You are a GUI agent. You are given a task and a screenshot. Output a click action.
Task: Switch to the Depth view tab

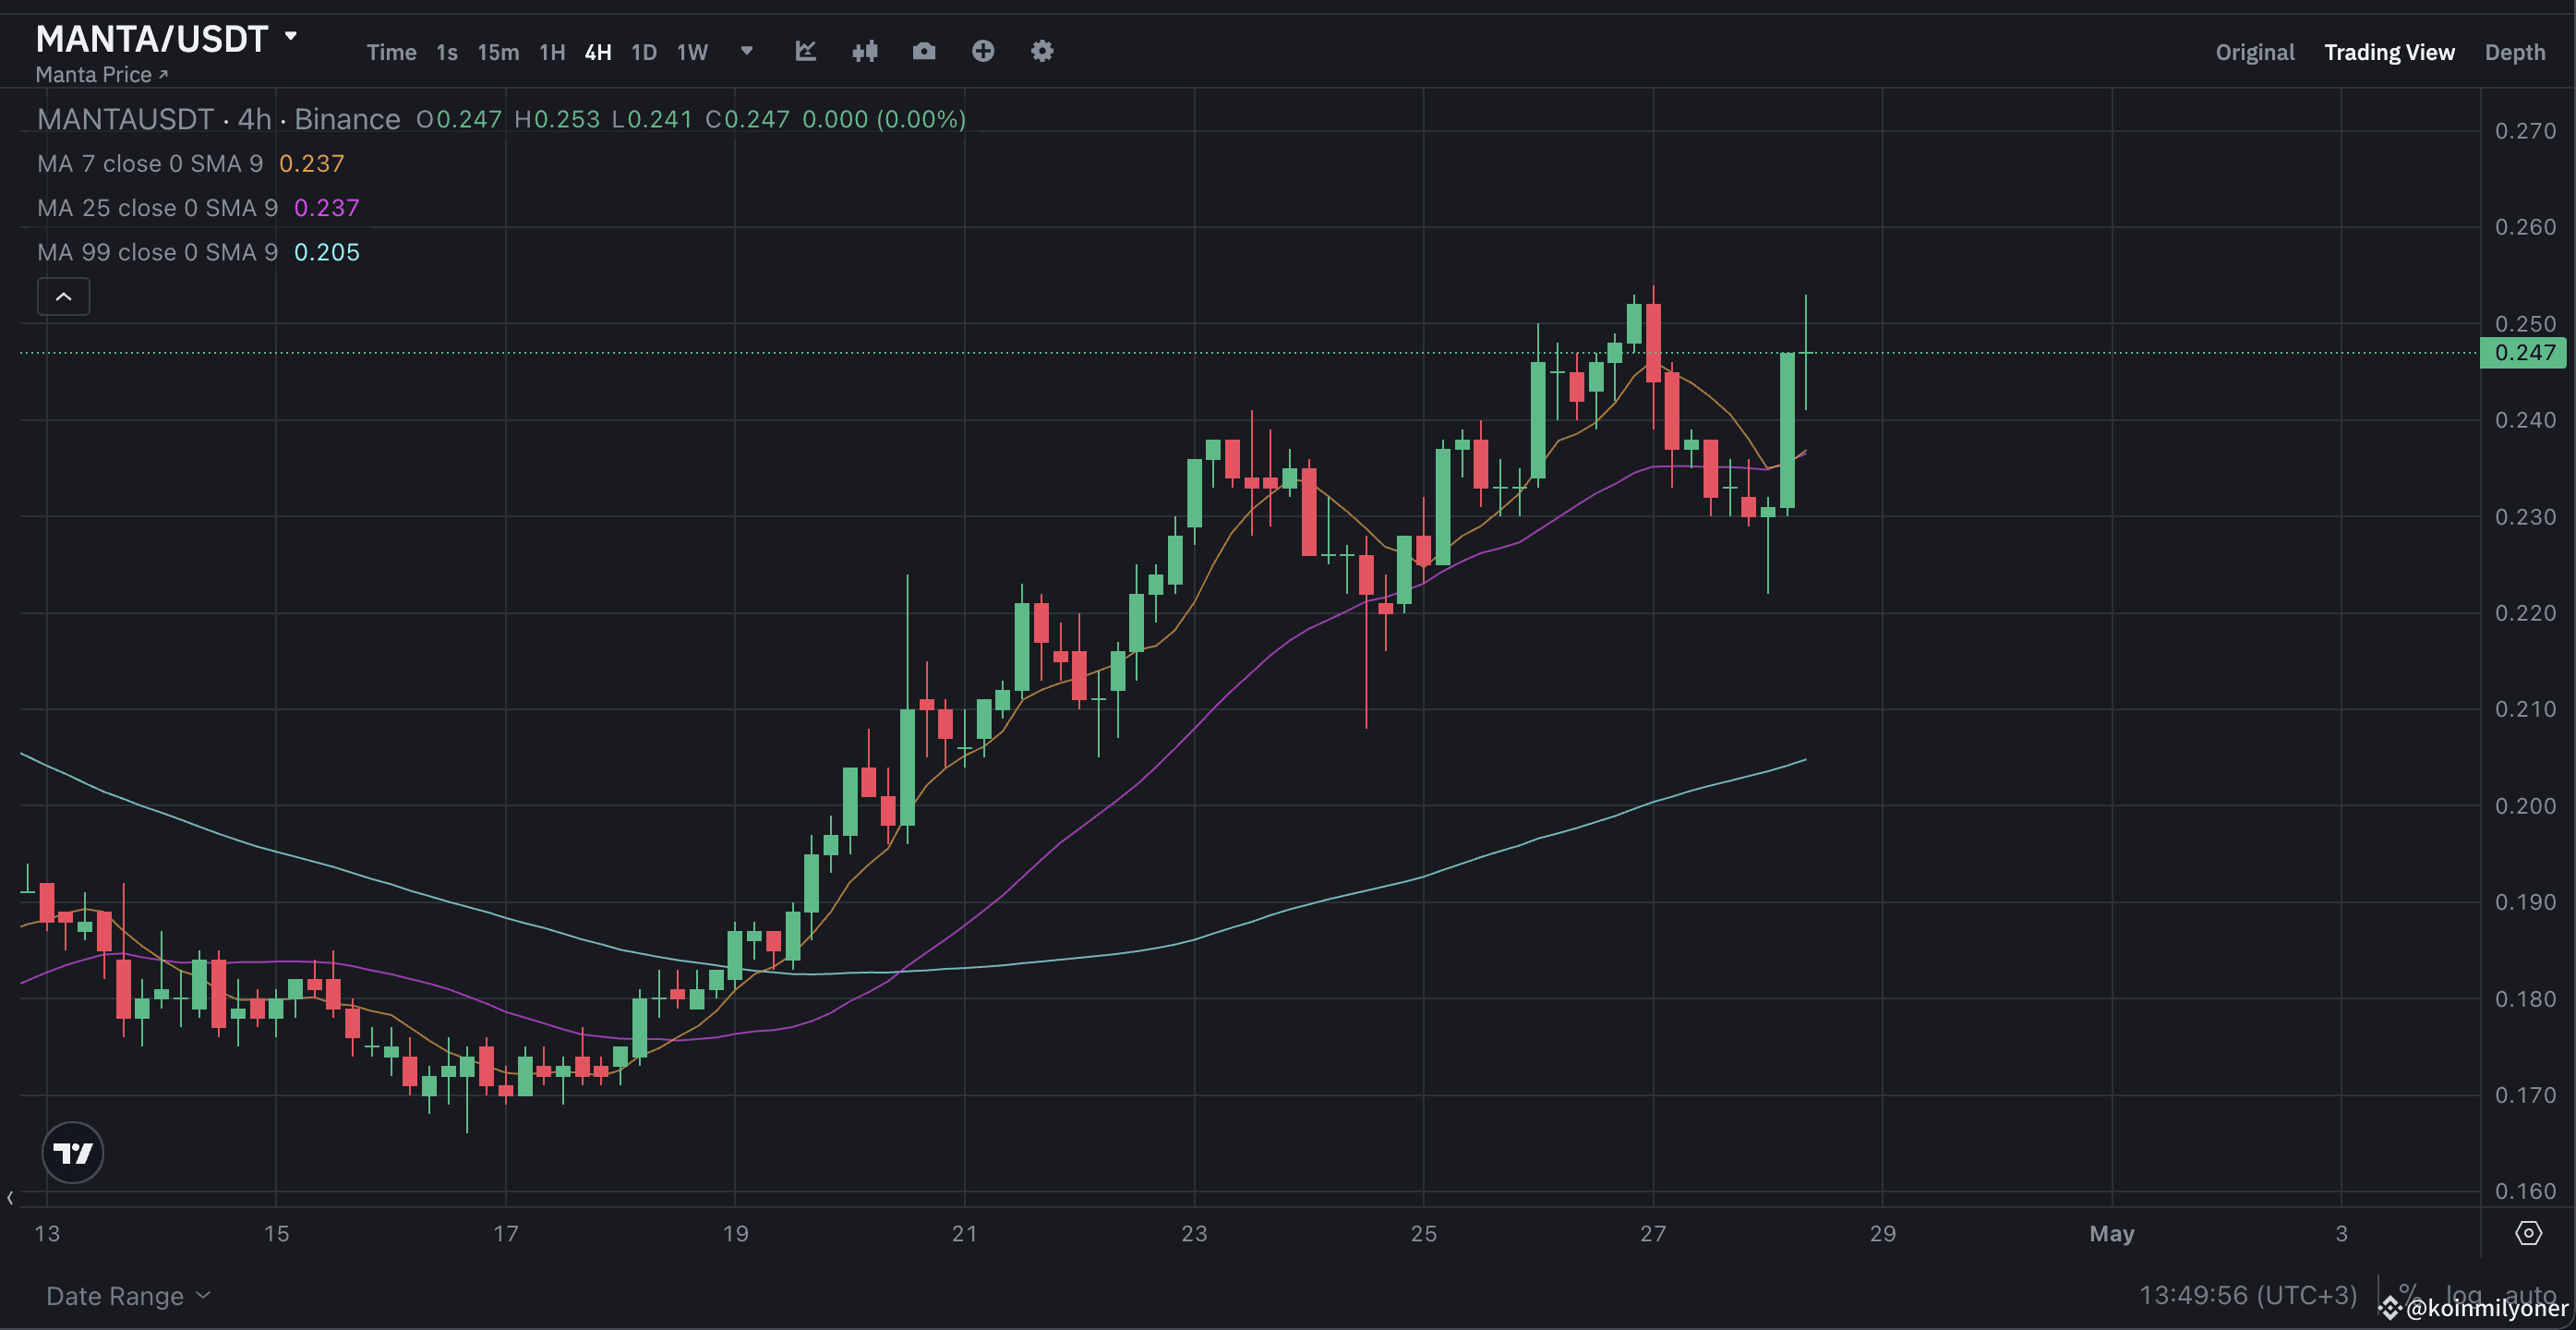(x=2516, y=51)
